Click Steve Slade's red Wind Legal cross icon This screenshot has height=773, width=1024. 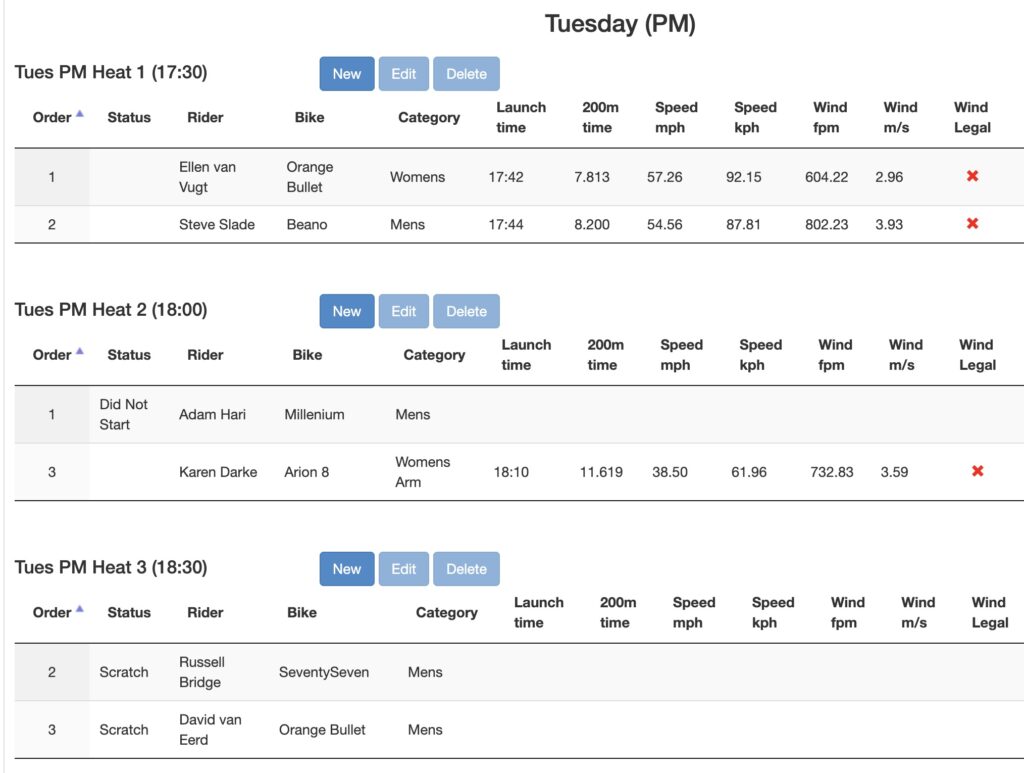973,224
